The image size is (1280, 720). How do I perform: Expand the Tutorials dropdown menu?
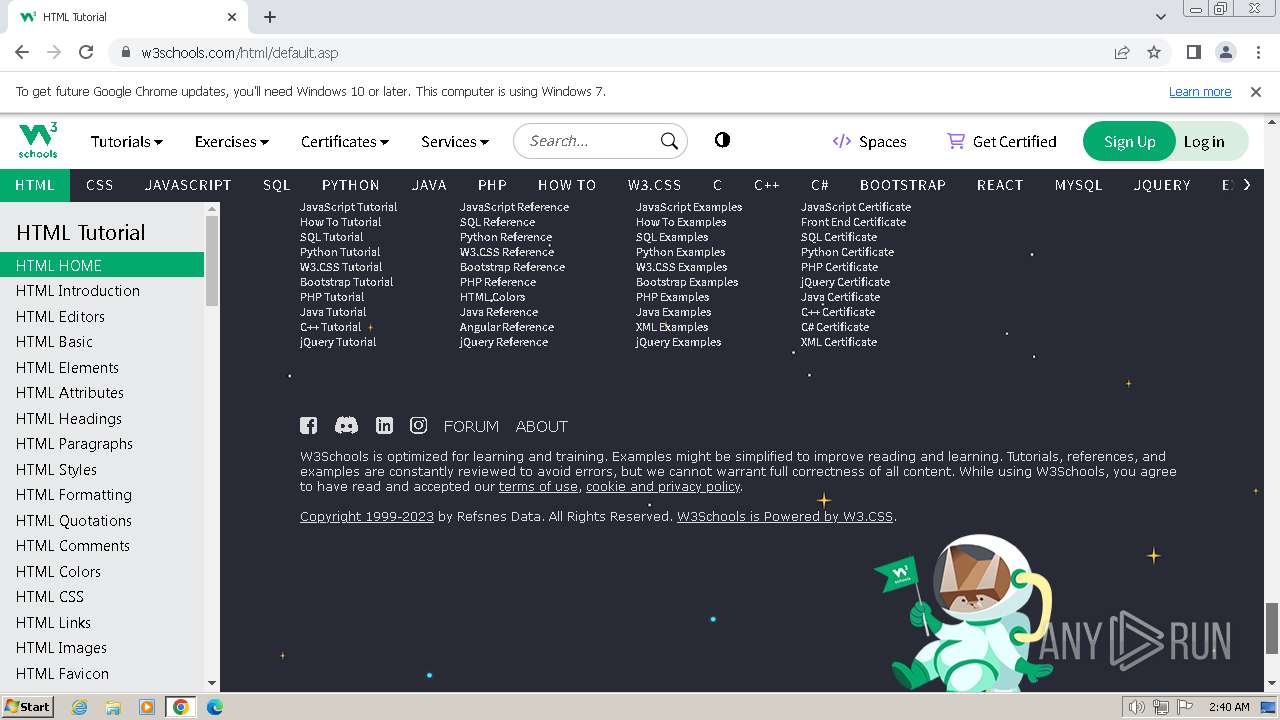pos(126,141)
